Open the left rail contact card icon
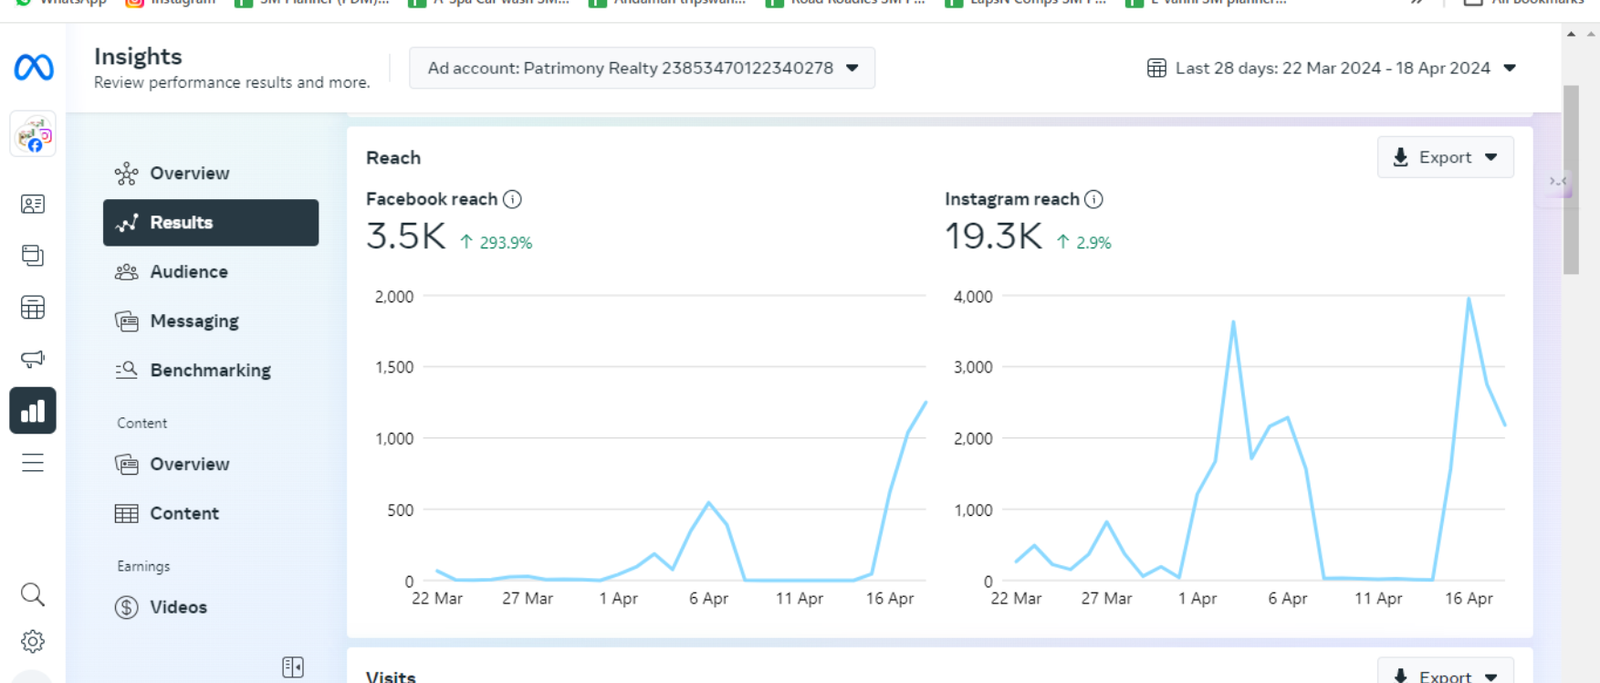 [33, 204]
